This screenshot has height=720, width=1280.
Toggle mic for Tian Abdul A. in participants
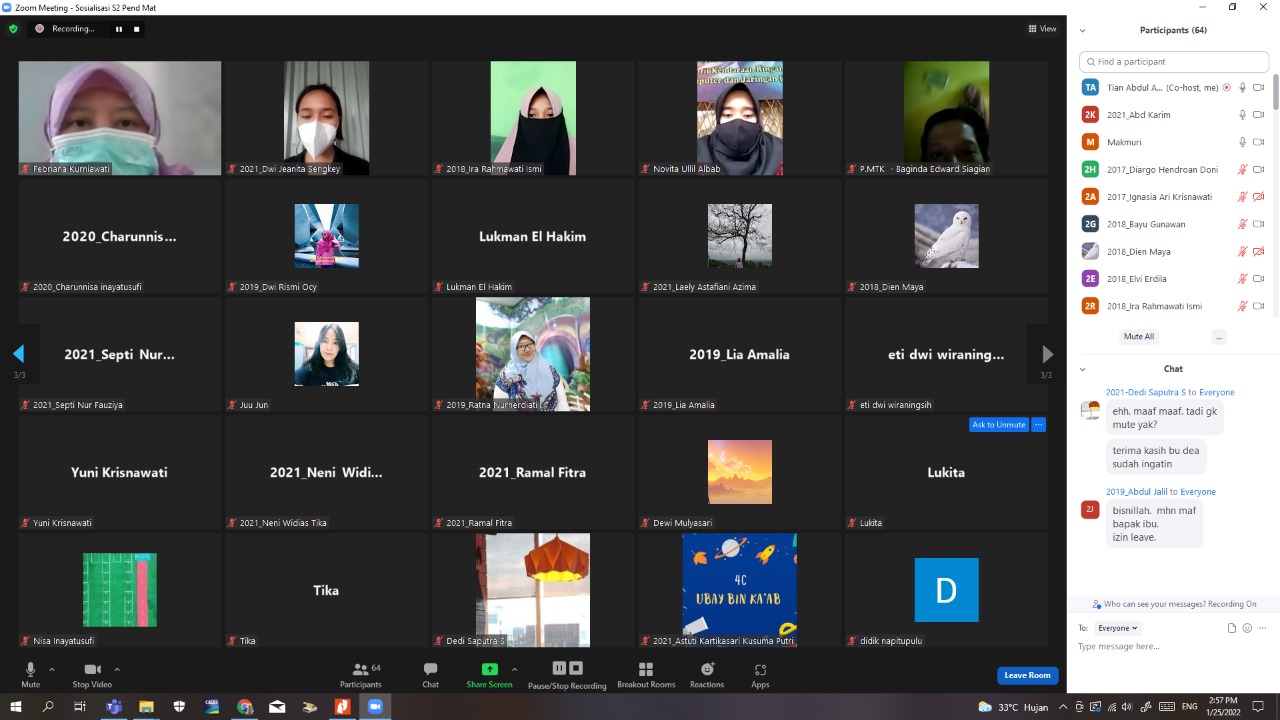pyautogui.click(x=1243, y=87)
